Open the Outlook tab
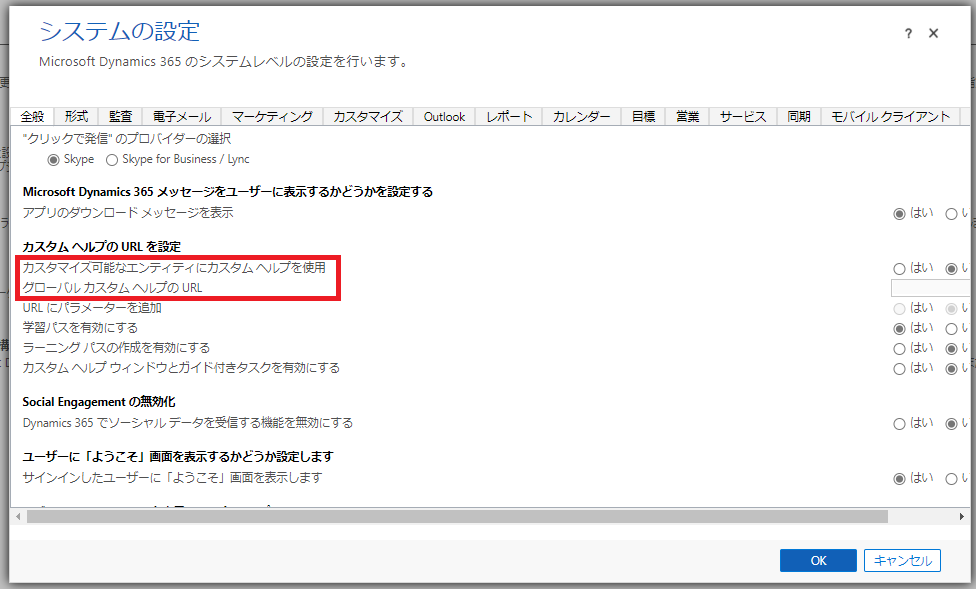The image size is (976, 589). [444, 116]
